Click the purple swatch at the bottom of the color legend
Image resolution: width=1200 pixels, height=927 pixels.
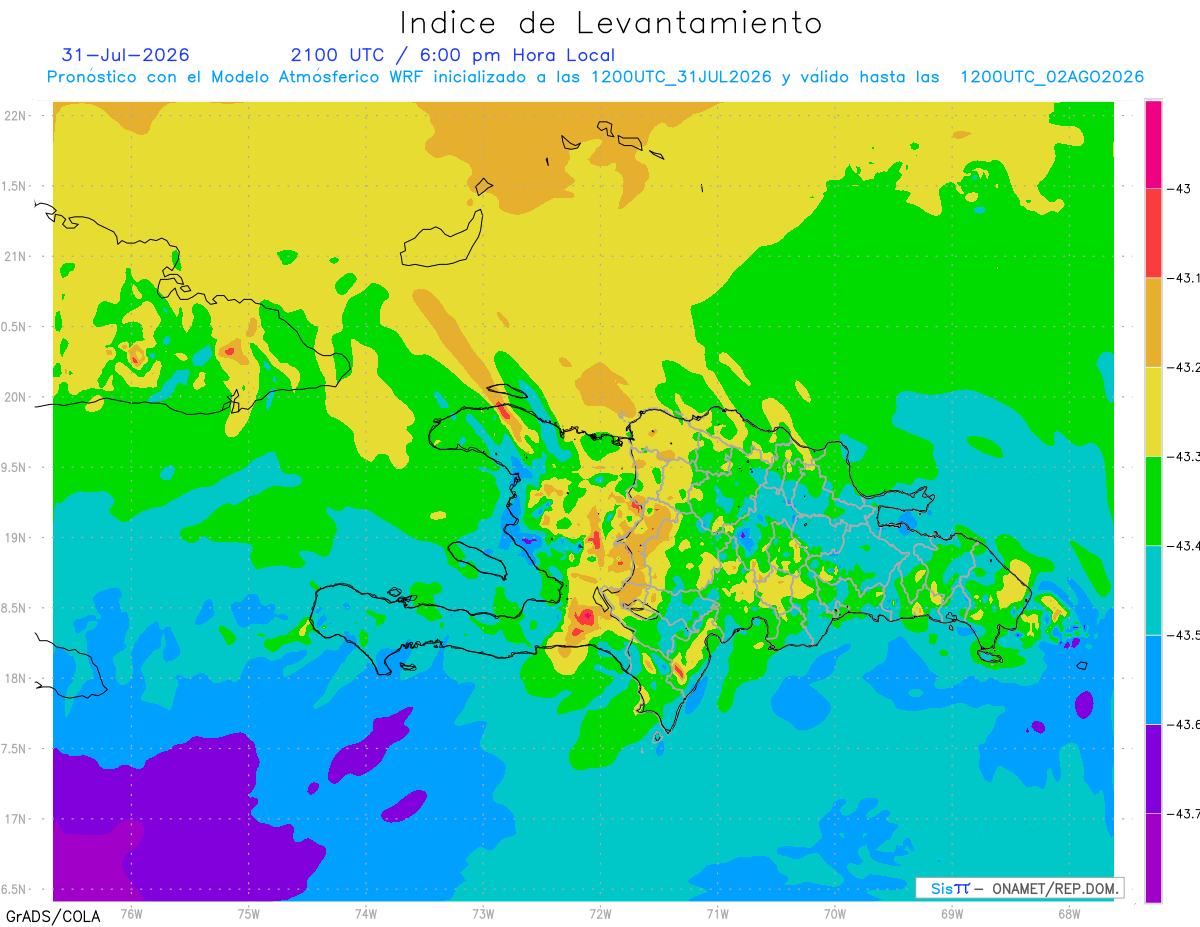pyautogui.click(x=1153, y=858)
